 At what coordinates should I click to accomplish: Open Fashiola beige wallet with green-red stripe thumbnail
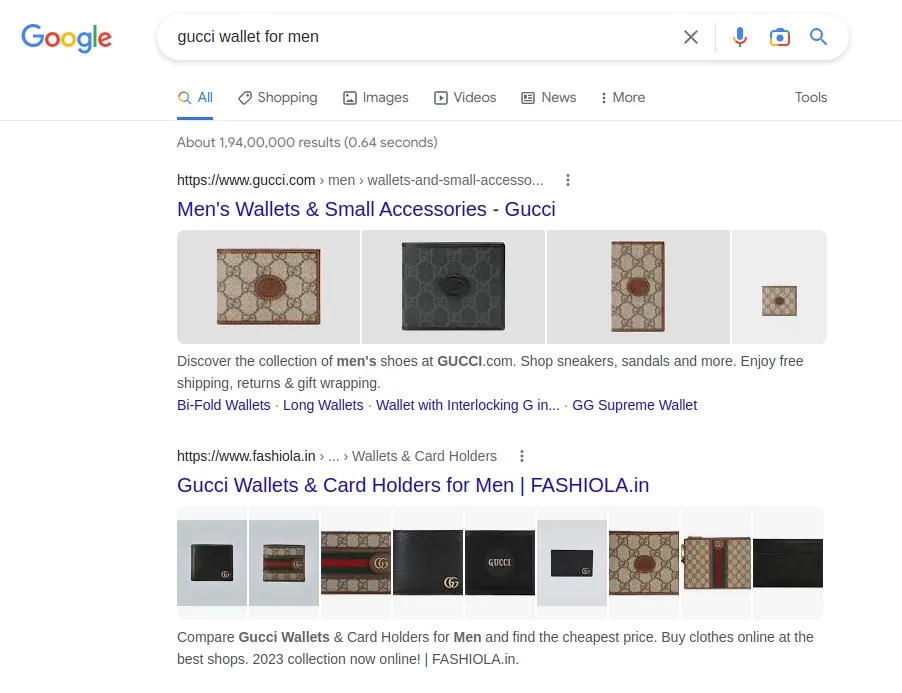pyautogui.click(x=356, y=563)
